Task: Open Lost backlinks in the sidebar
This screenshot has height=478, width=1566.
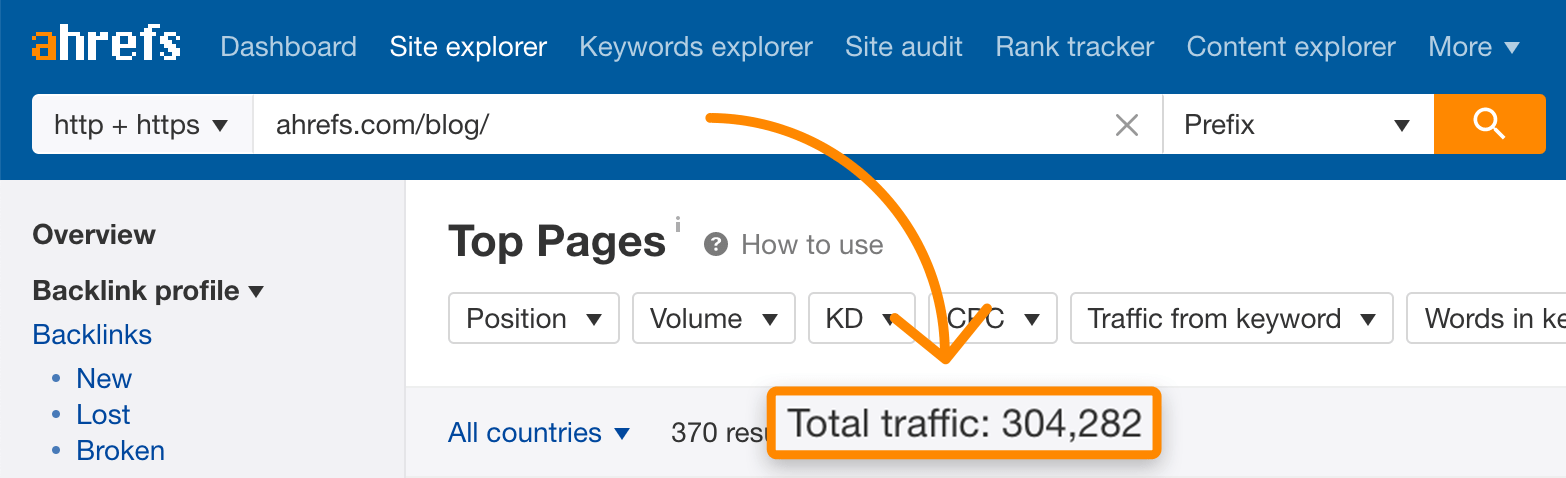Action: click(103, 415)
